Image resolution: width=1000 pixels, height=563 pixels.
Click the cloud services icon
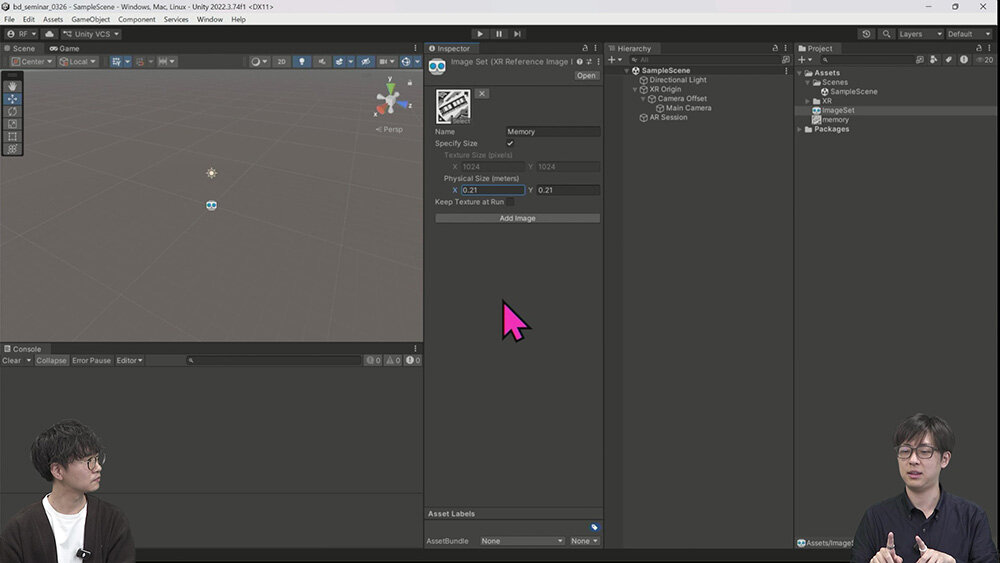[x=50, y=34]
